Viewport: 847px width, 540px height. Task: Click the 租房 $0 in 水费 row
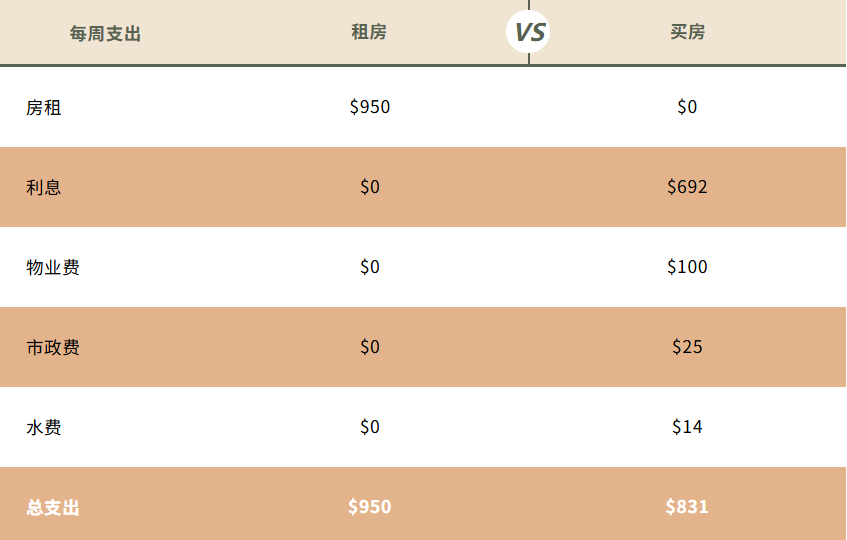click(x=370, y=427)
